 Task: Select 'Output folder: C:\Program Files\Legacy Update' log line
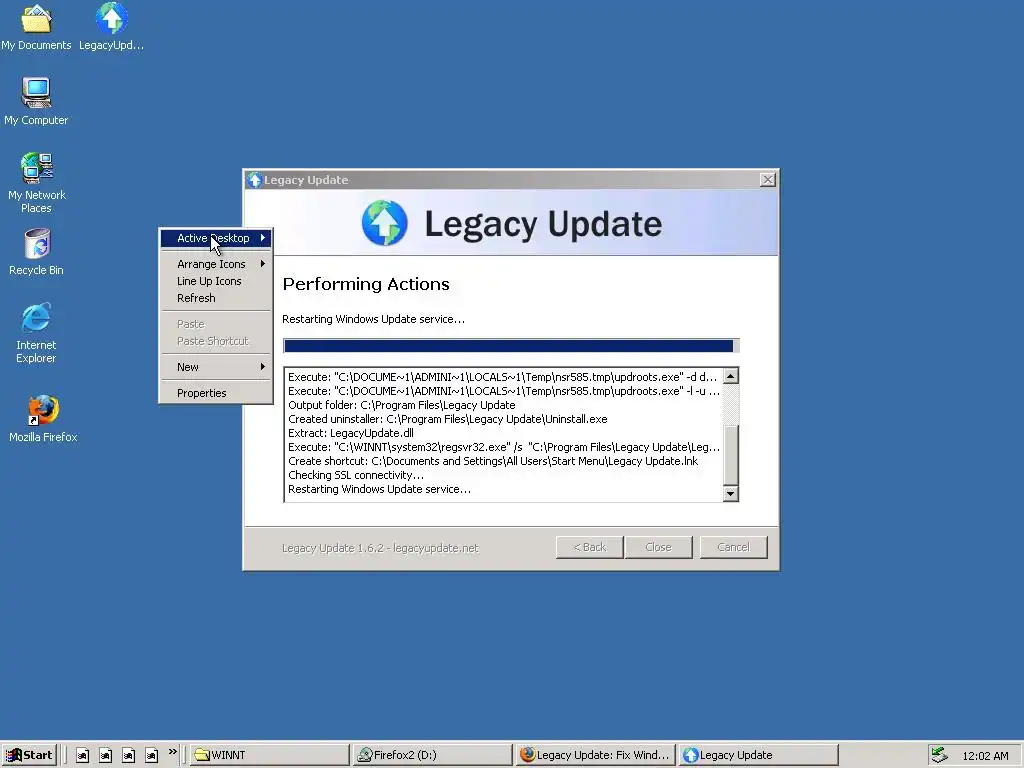click(x=402, y=405)
